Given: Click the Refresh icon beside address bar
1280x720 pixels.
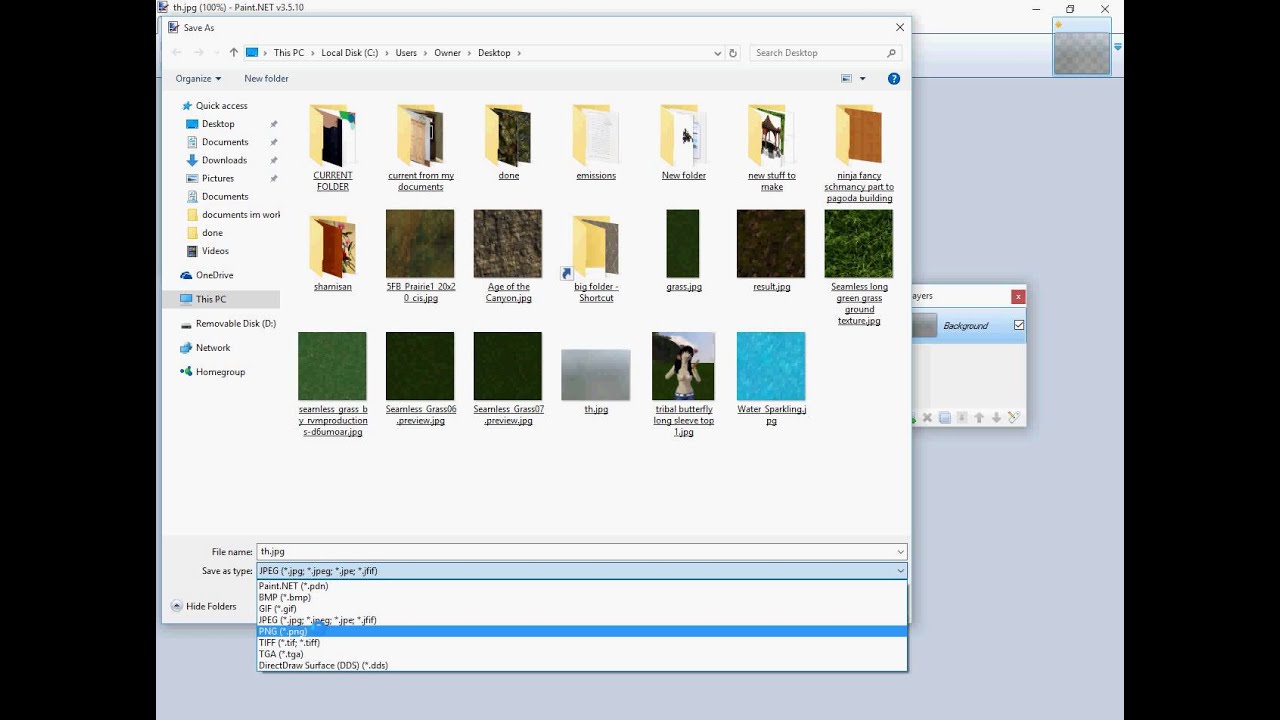Looking at the screenshot, I should pyautogui.click(x=733, y=53).
